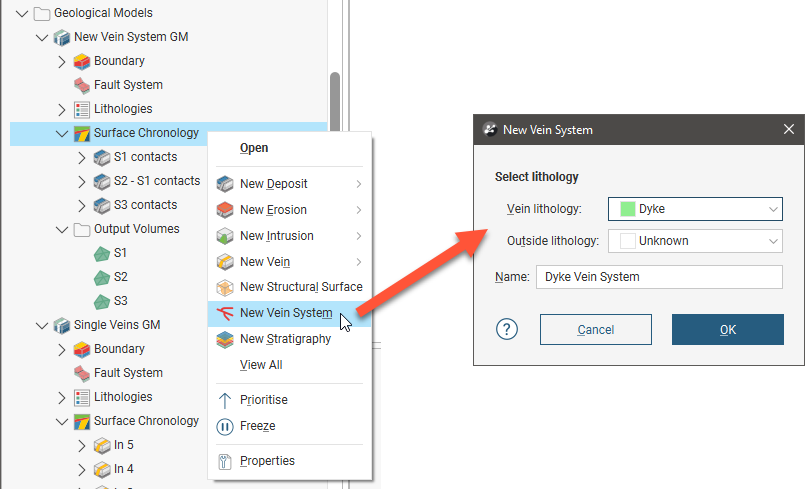Click the project tree vertical scrollbar

[335, 103]
